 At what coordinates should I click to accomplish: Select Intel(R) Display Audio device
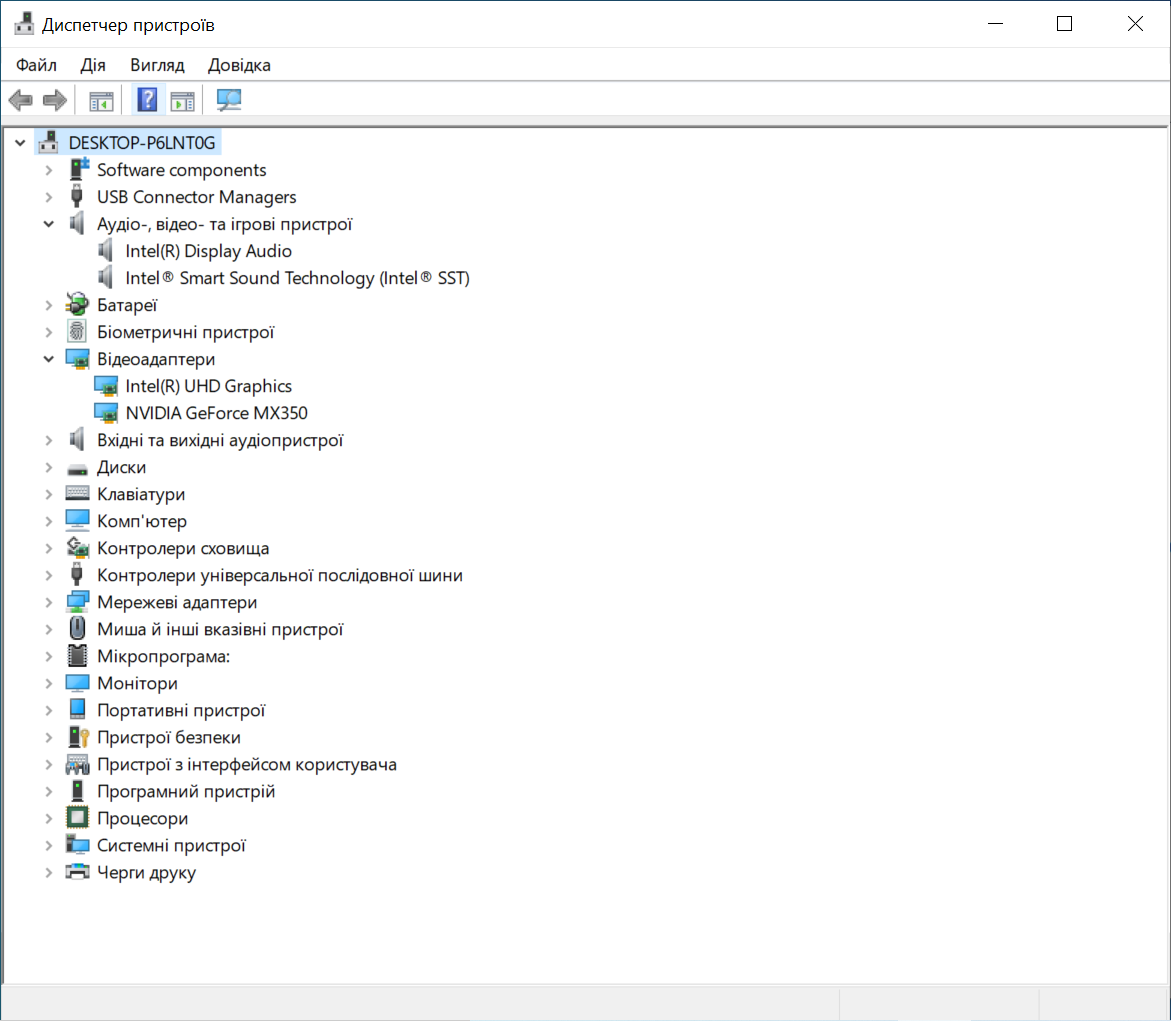click(x=208, y=251)
